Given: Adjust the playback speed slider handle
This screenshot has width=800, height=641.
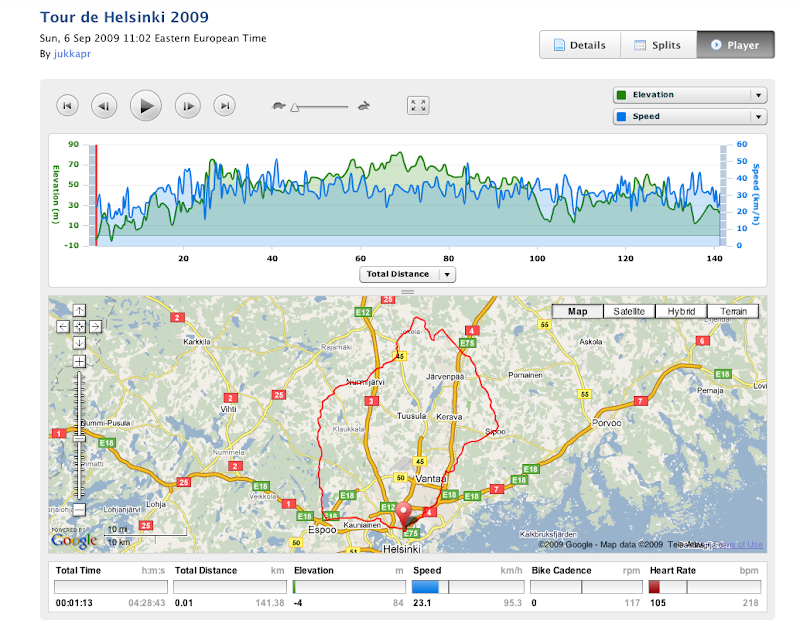Looking at the screenshot, I should click(x=295, y=108).
